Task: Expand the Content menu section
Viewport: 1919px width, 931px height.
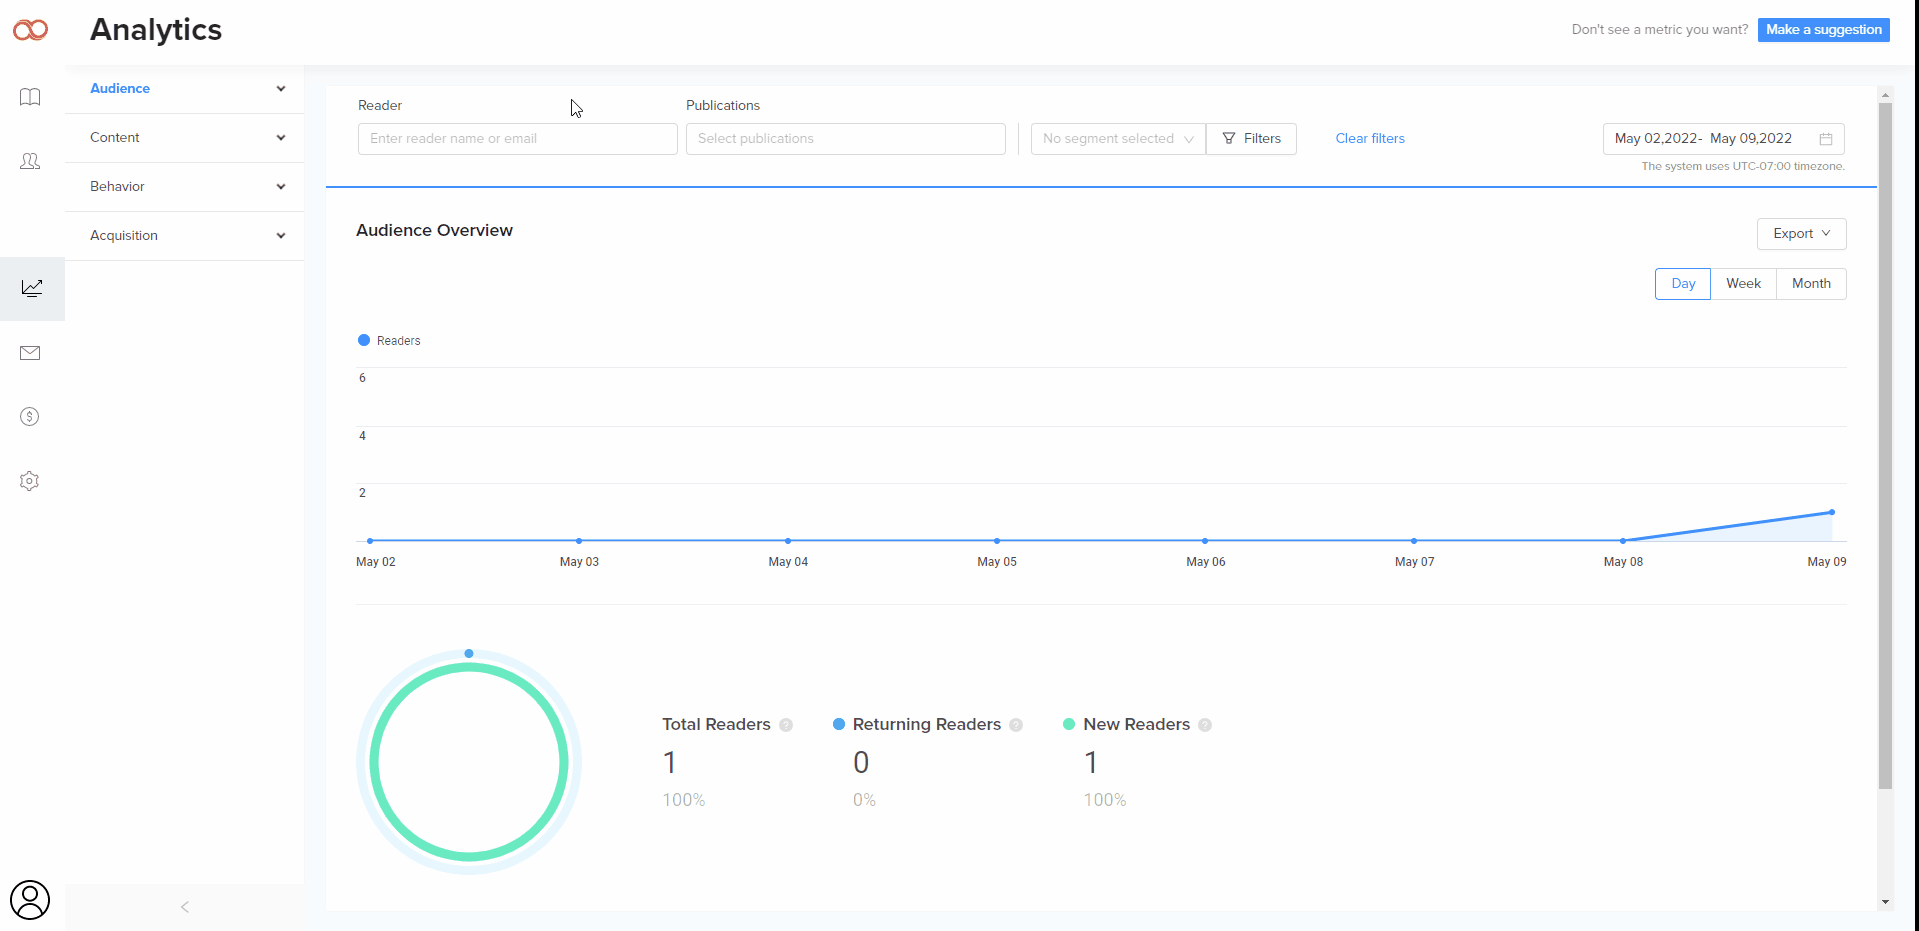Action: [x=185, y=138]
